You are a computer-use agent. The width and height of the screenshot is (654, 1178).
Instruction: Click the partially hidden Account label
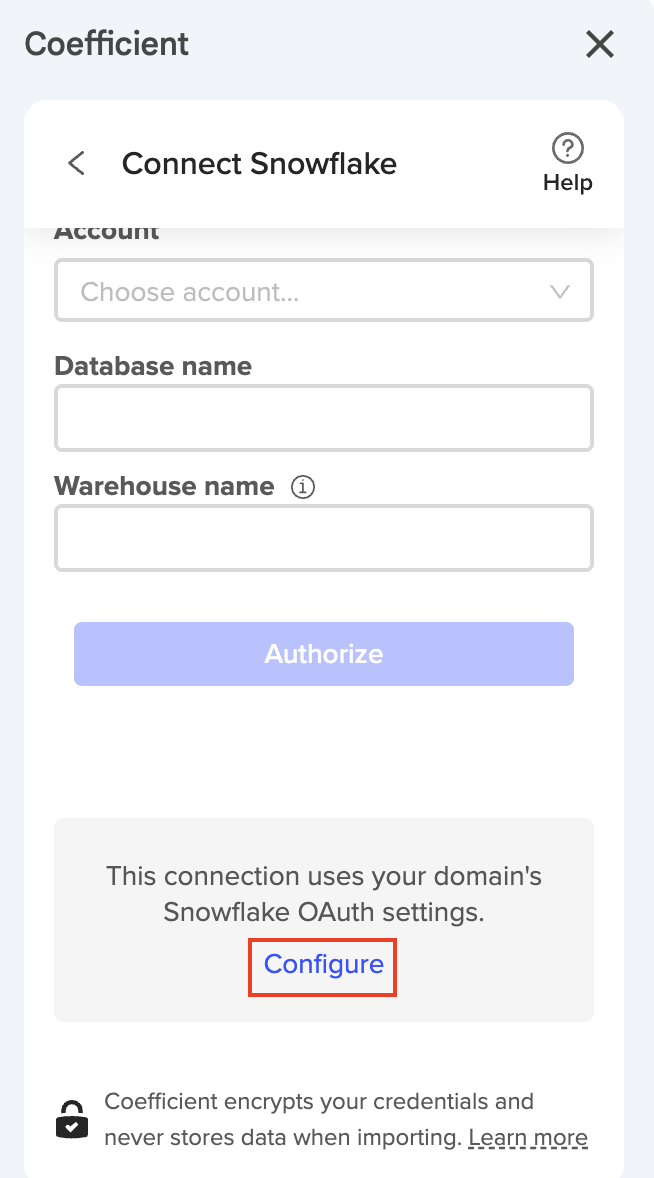(107, 234)
